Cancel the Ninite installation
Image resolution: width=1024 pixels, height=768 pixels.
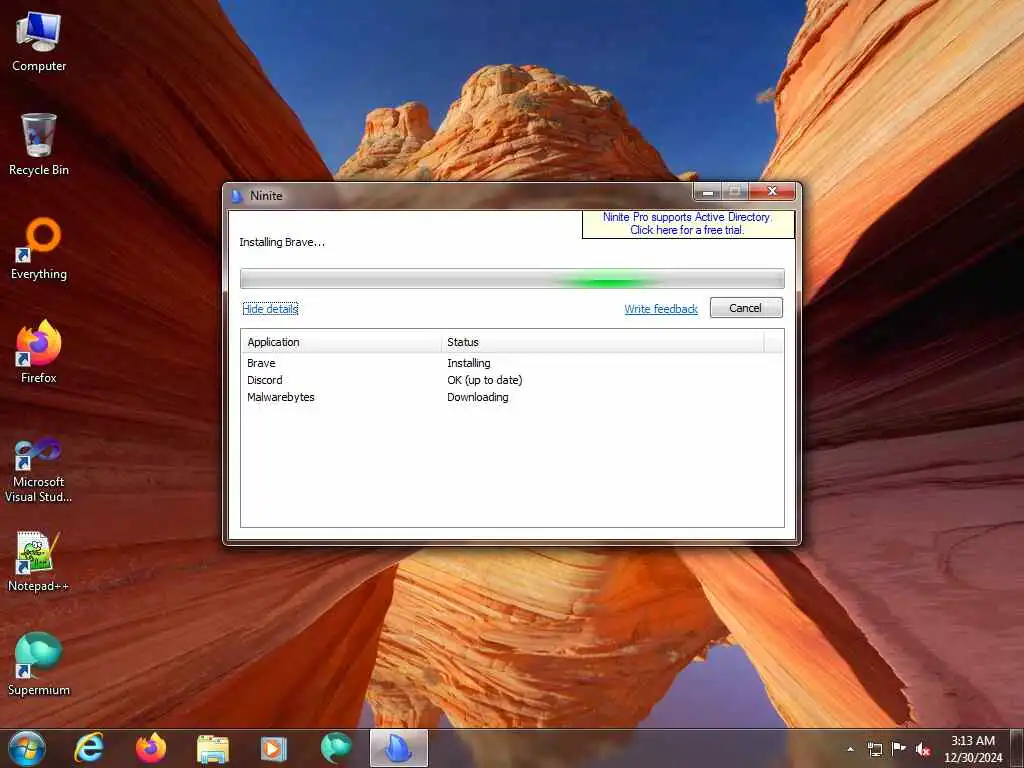[x=746, y=308]
